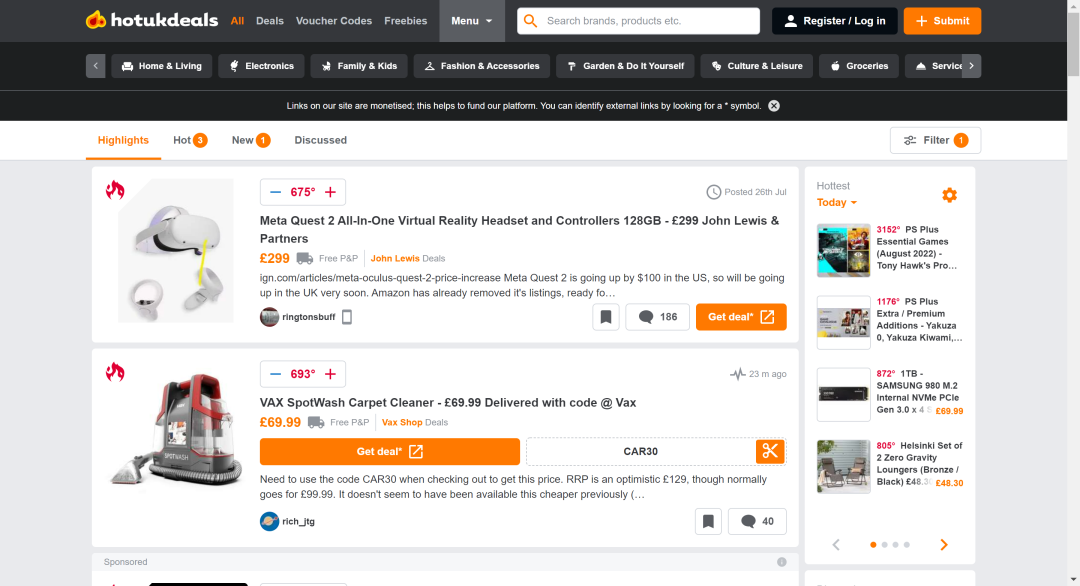Open Meta Quest 2 deal title
The height and width of the screenshot is (586, 1080).
tap(519, 229)
